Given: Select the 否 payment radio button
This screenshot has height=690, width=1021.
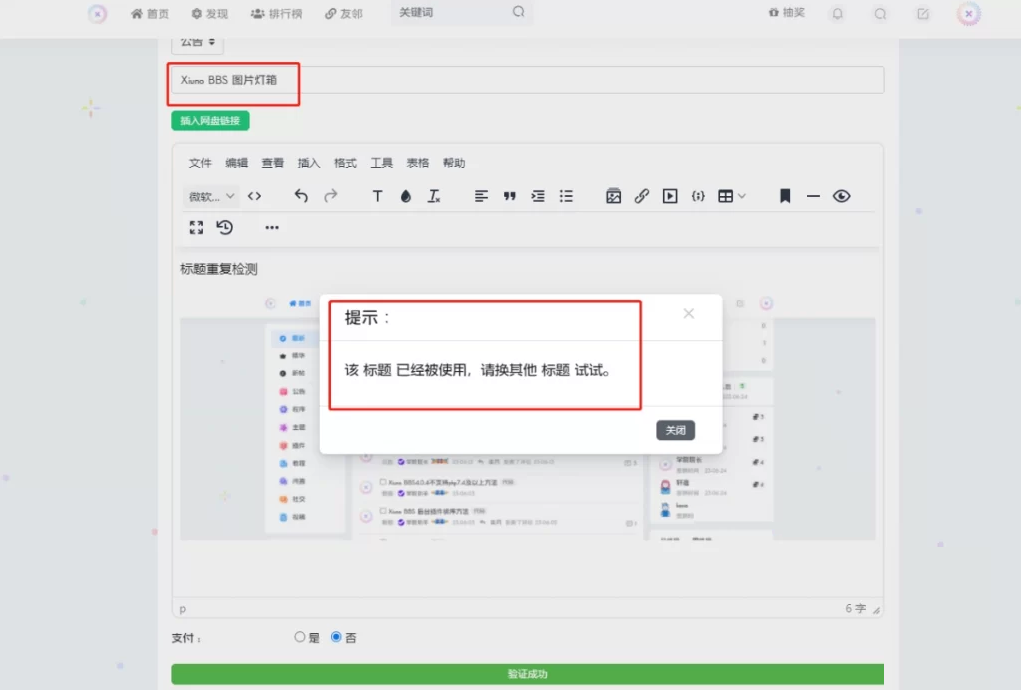Looking at the screenshot, I should (x=336, y=637).
